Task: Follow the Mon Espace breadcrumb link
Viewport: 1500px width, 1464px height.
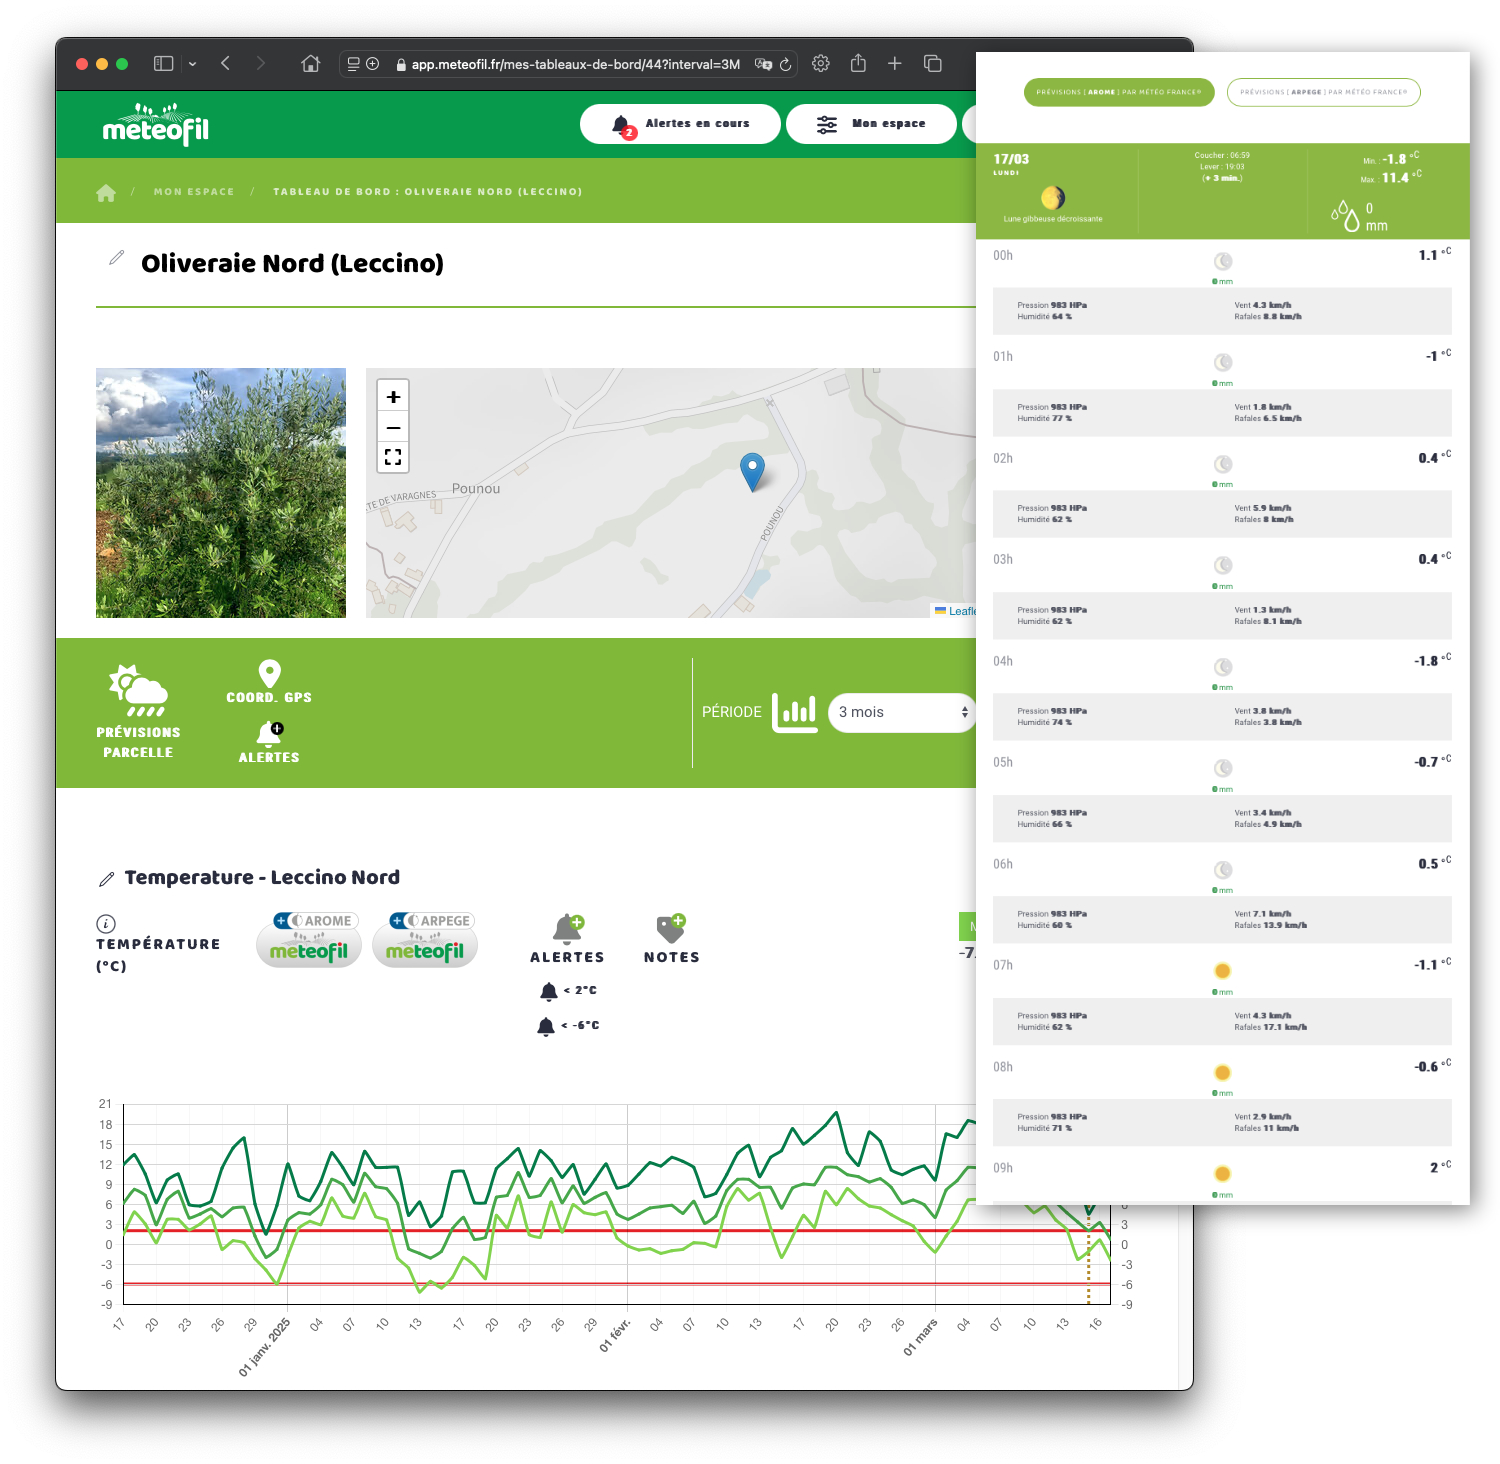Action: [x=194, y=192]
